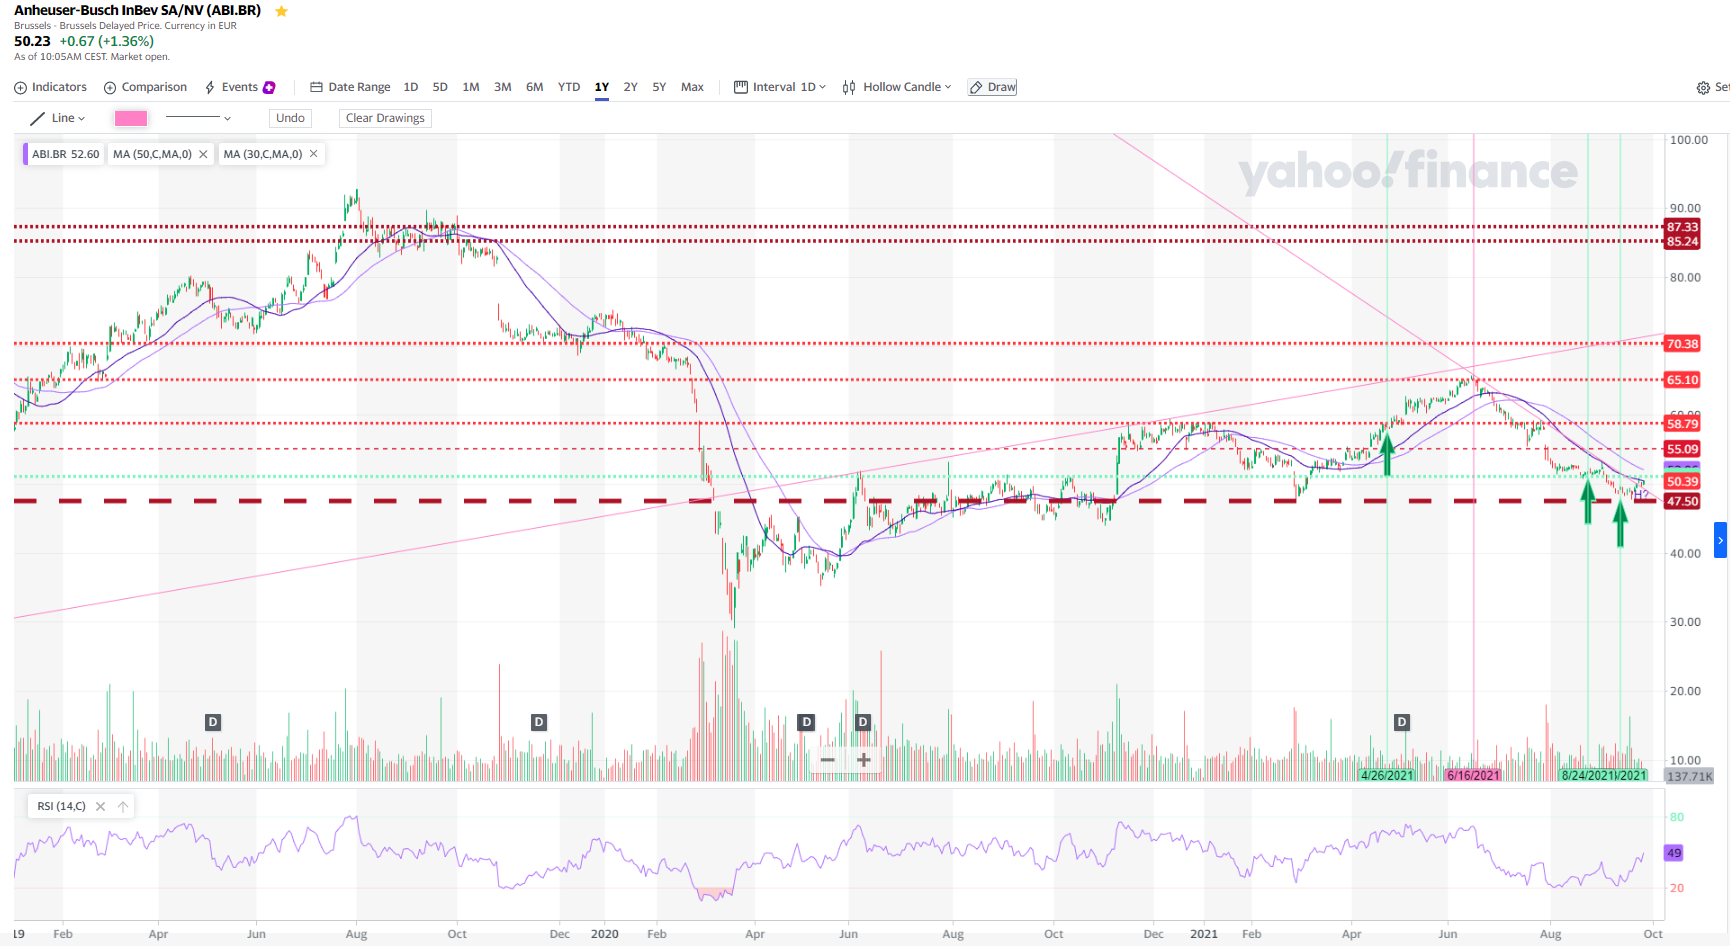Zoom out the chart with minus button

828,760
